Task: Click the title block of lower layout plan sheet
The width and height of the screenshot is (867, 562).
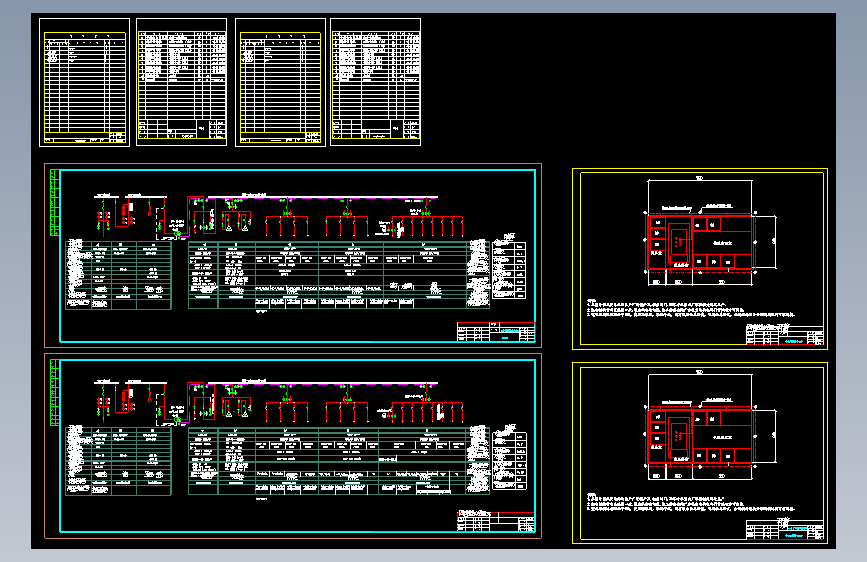Action: 785,529
